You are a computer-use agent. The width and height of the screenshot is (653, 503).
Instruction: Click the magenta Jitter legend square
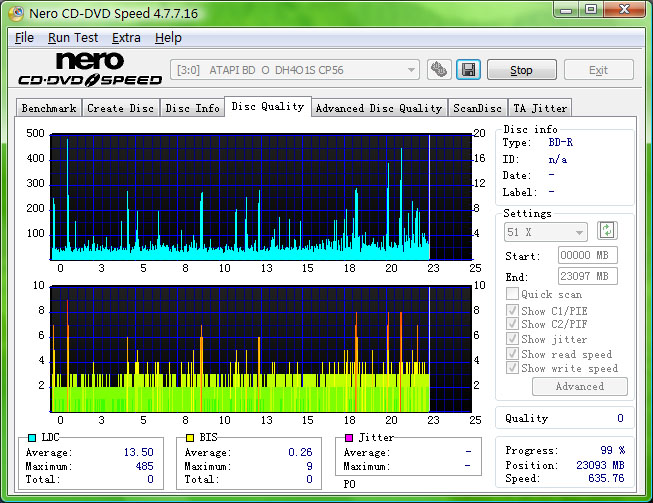[x=348, y=438]
